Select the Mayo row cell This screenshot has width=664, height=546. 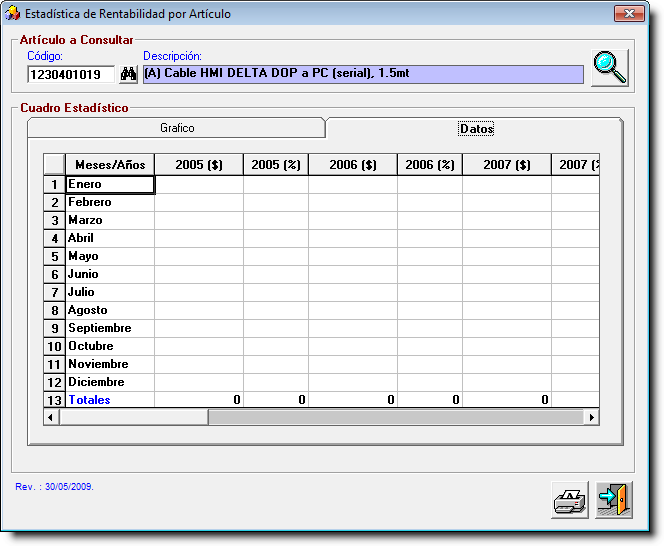click(x=110, y=257)
